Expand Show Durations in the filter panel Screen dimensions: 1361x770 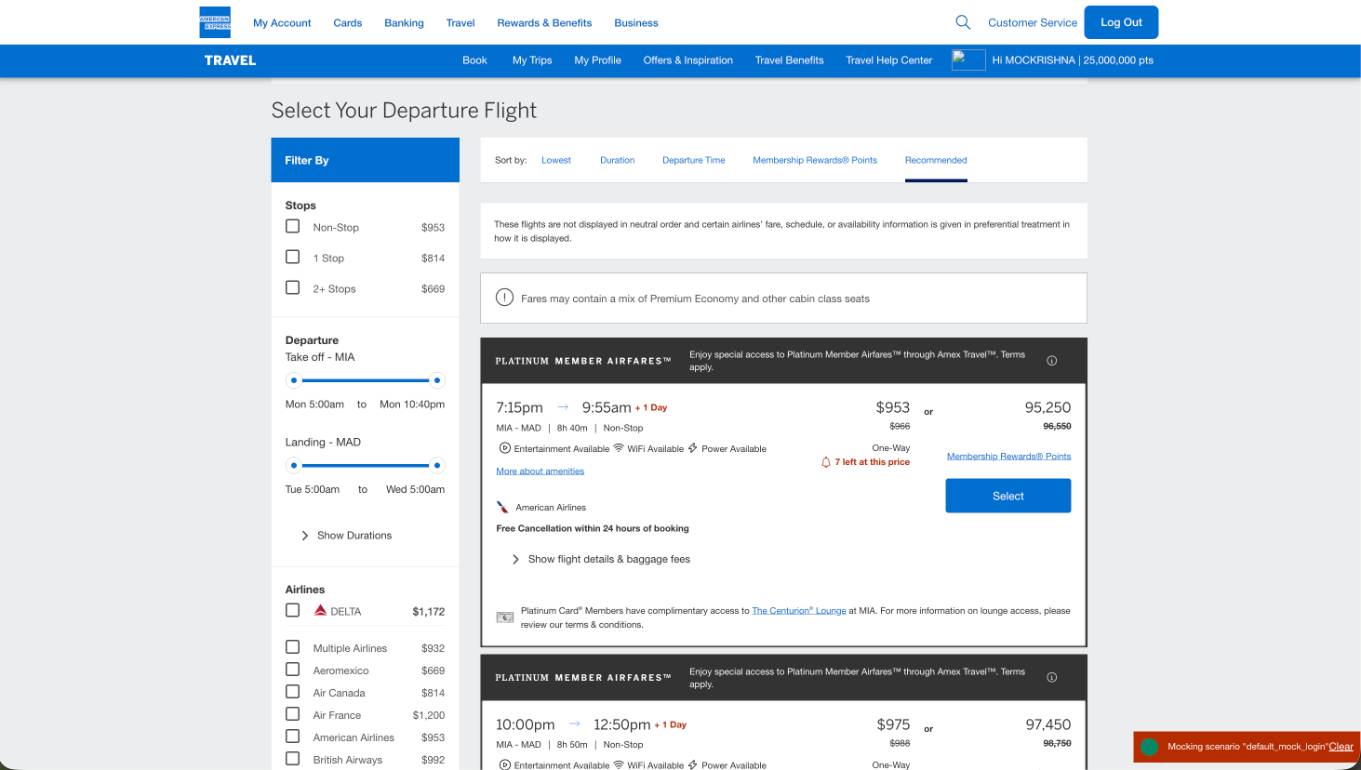pos(346,536)
